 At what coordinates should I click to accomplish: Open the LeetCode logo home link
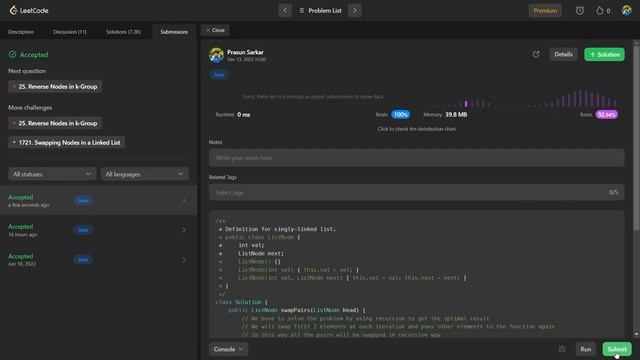(x=29, y=10)
